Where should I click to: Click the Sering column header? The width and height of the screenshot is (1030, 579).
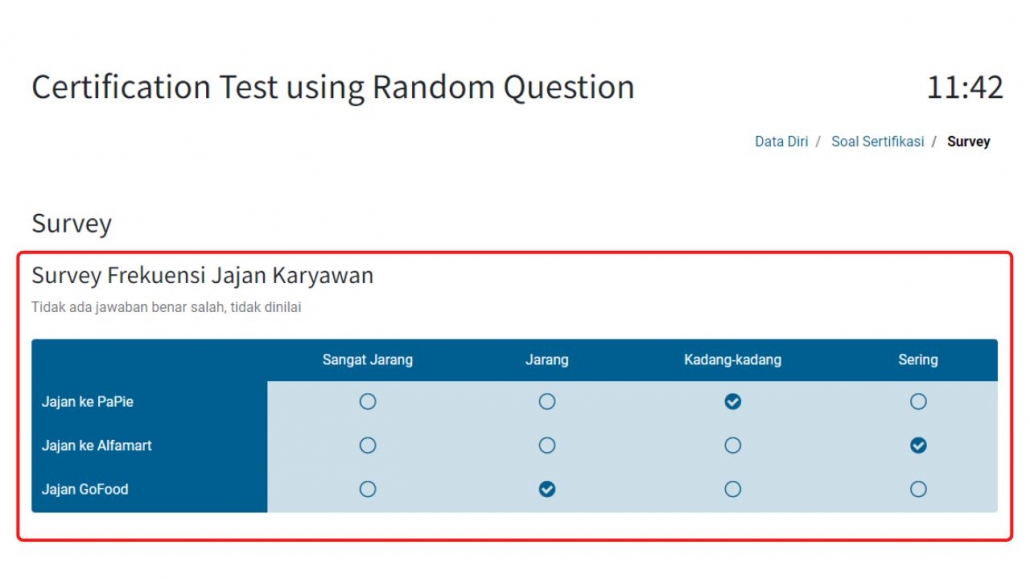pyautogui.click(x=918, y=359)
